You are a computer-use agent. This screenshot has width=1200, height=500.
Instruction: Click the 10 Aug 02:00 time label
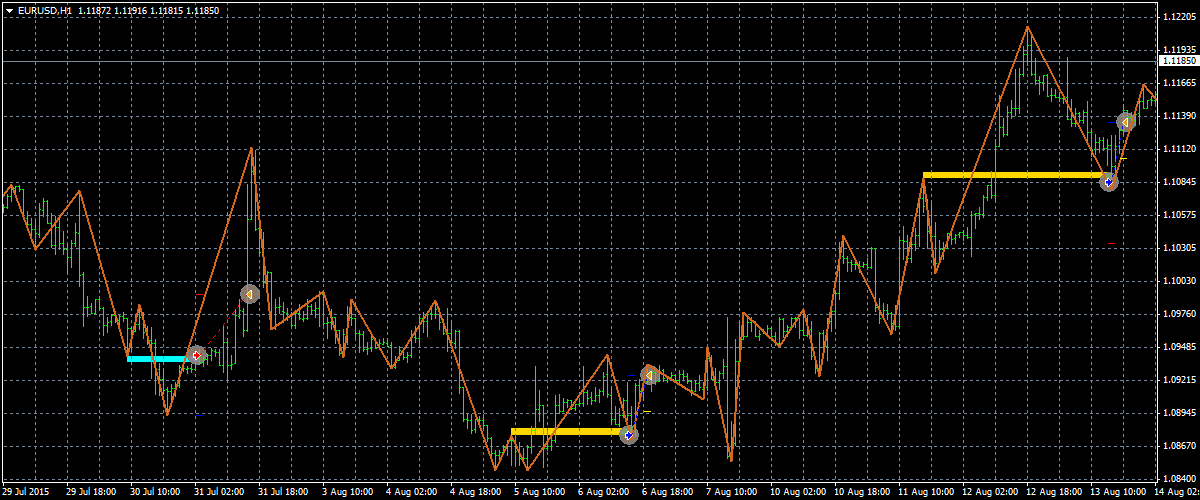tap(798, 493)
